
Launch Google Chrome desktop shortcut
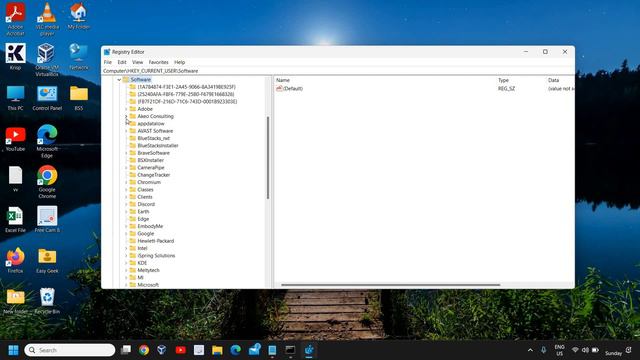tap(47, 182)
